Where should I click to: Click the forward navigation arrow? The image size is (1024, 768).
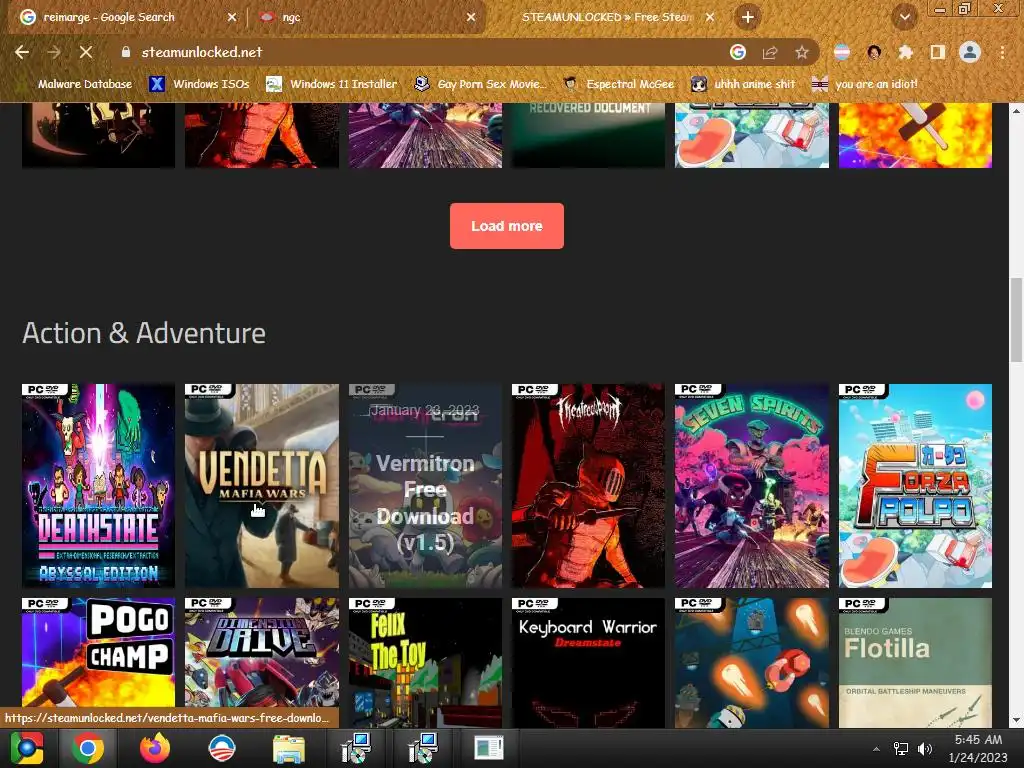(54, 52)
